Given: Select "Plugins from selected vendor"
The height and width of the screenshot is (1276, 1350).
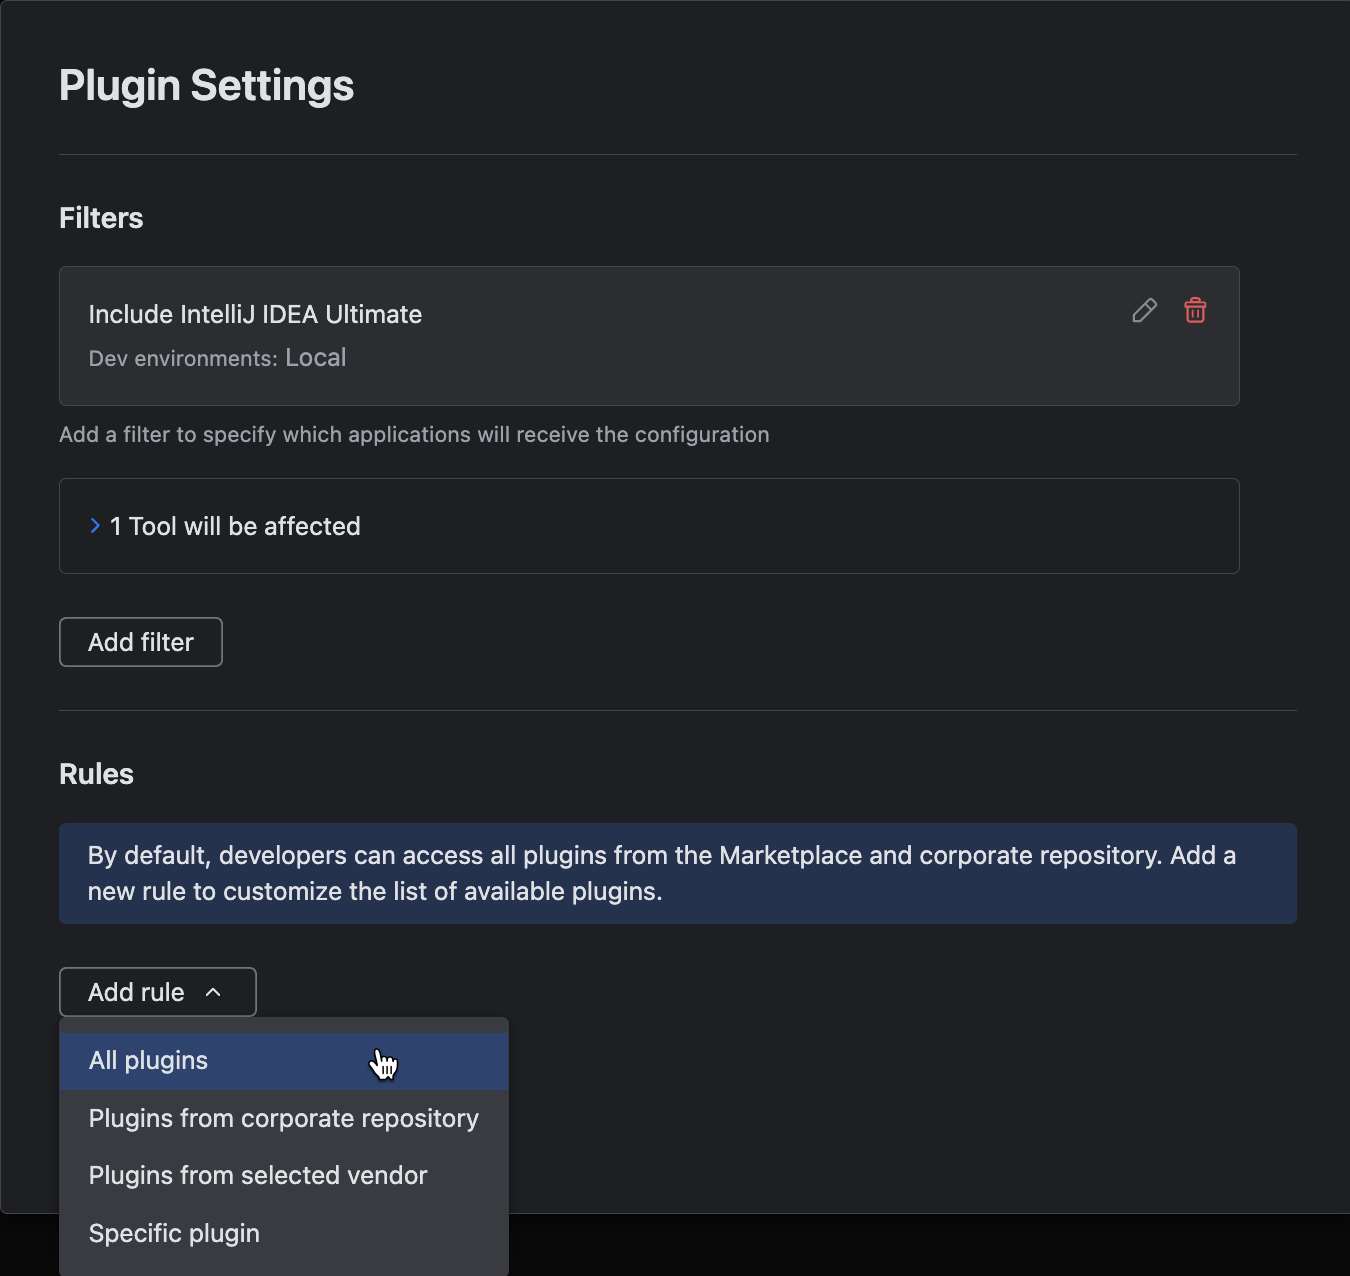Looking at the screenshot, I should pyautogui.click(x=257, y=1175).
